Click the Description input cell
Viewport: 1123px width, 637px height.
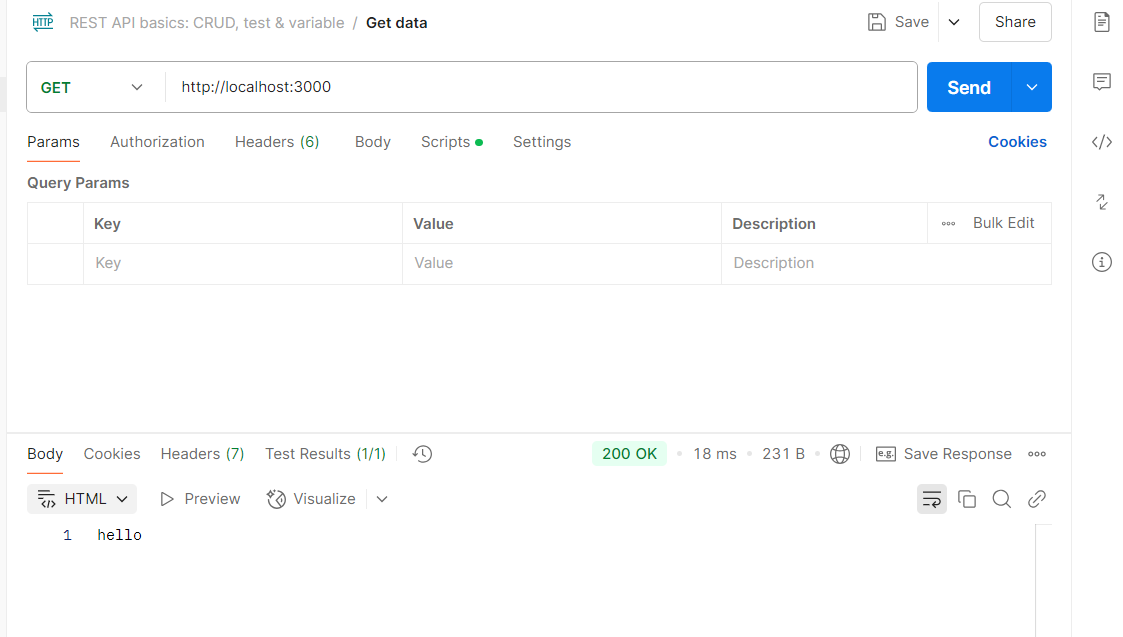click(886, 263)
